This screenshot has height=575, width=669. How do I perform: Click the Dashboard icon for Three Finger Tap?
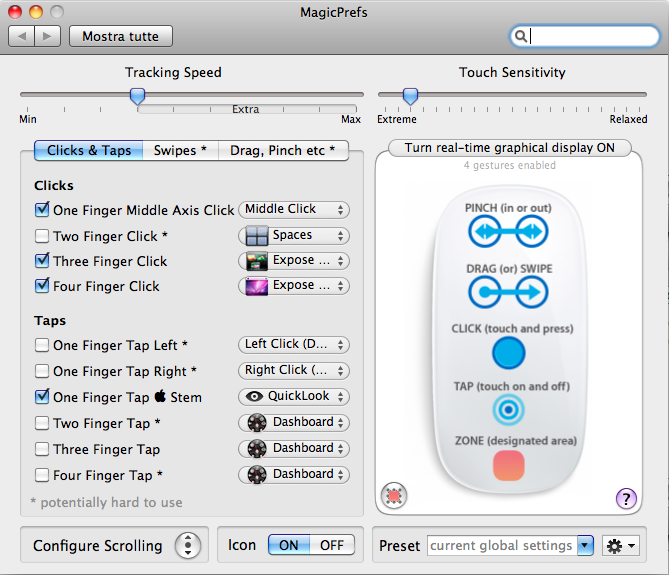click(x=257, y=449)
